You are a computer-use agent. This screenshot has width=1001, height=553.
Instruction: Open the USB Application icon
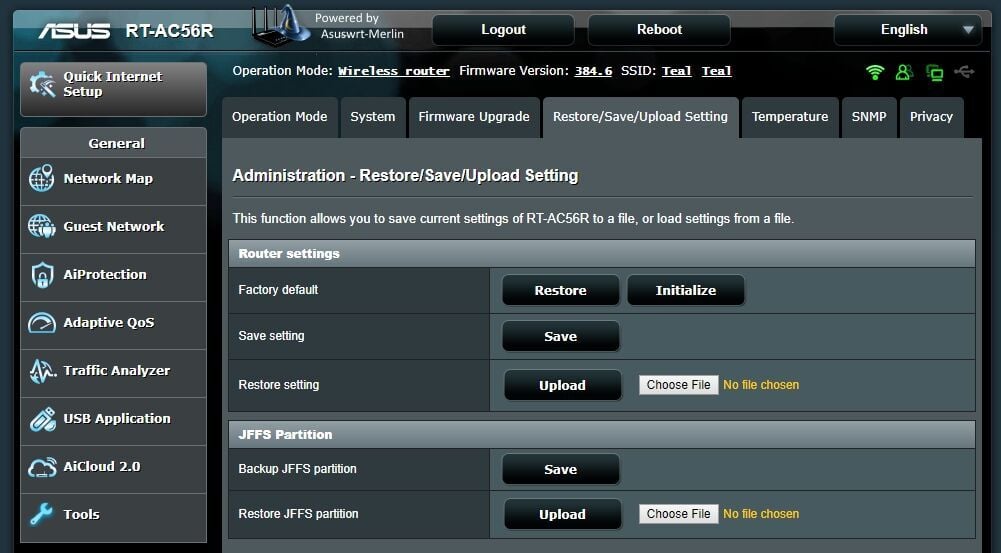(42, 419)
